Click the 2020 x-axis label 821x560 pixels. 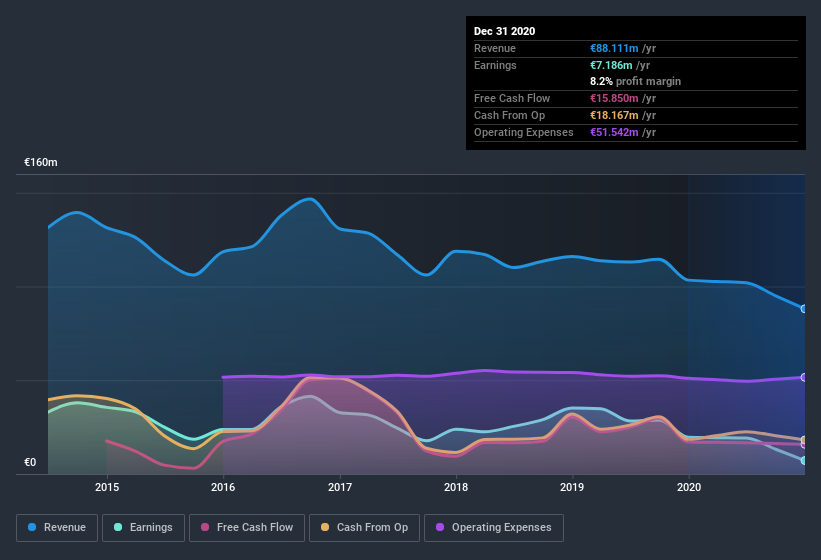pyautogui.click(x=689, y=487)
